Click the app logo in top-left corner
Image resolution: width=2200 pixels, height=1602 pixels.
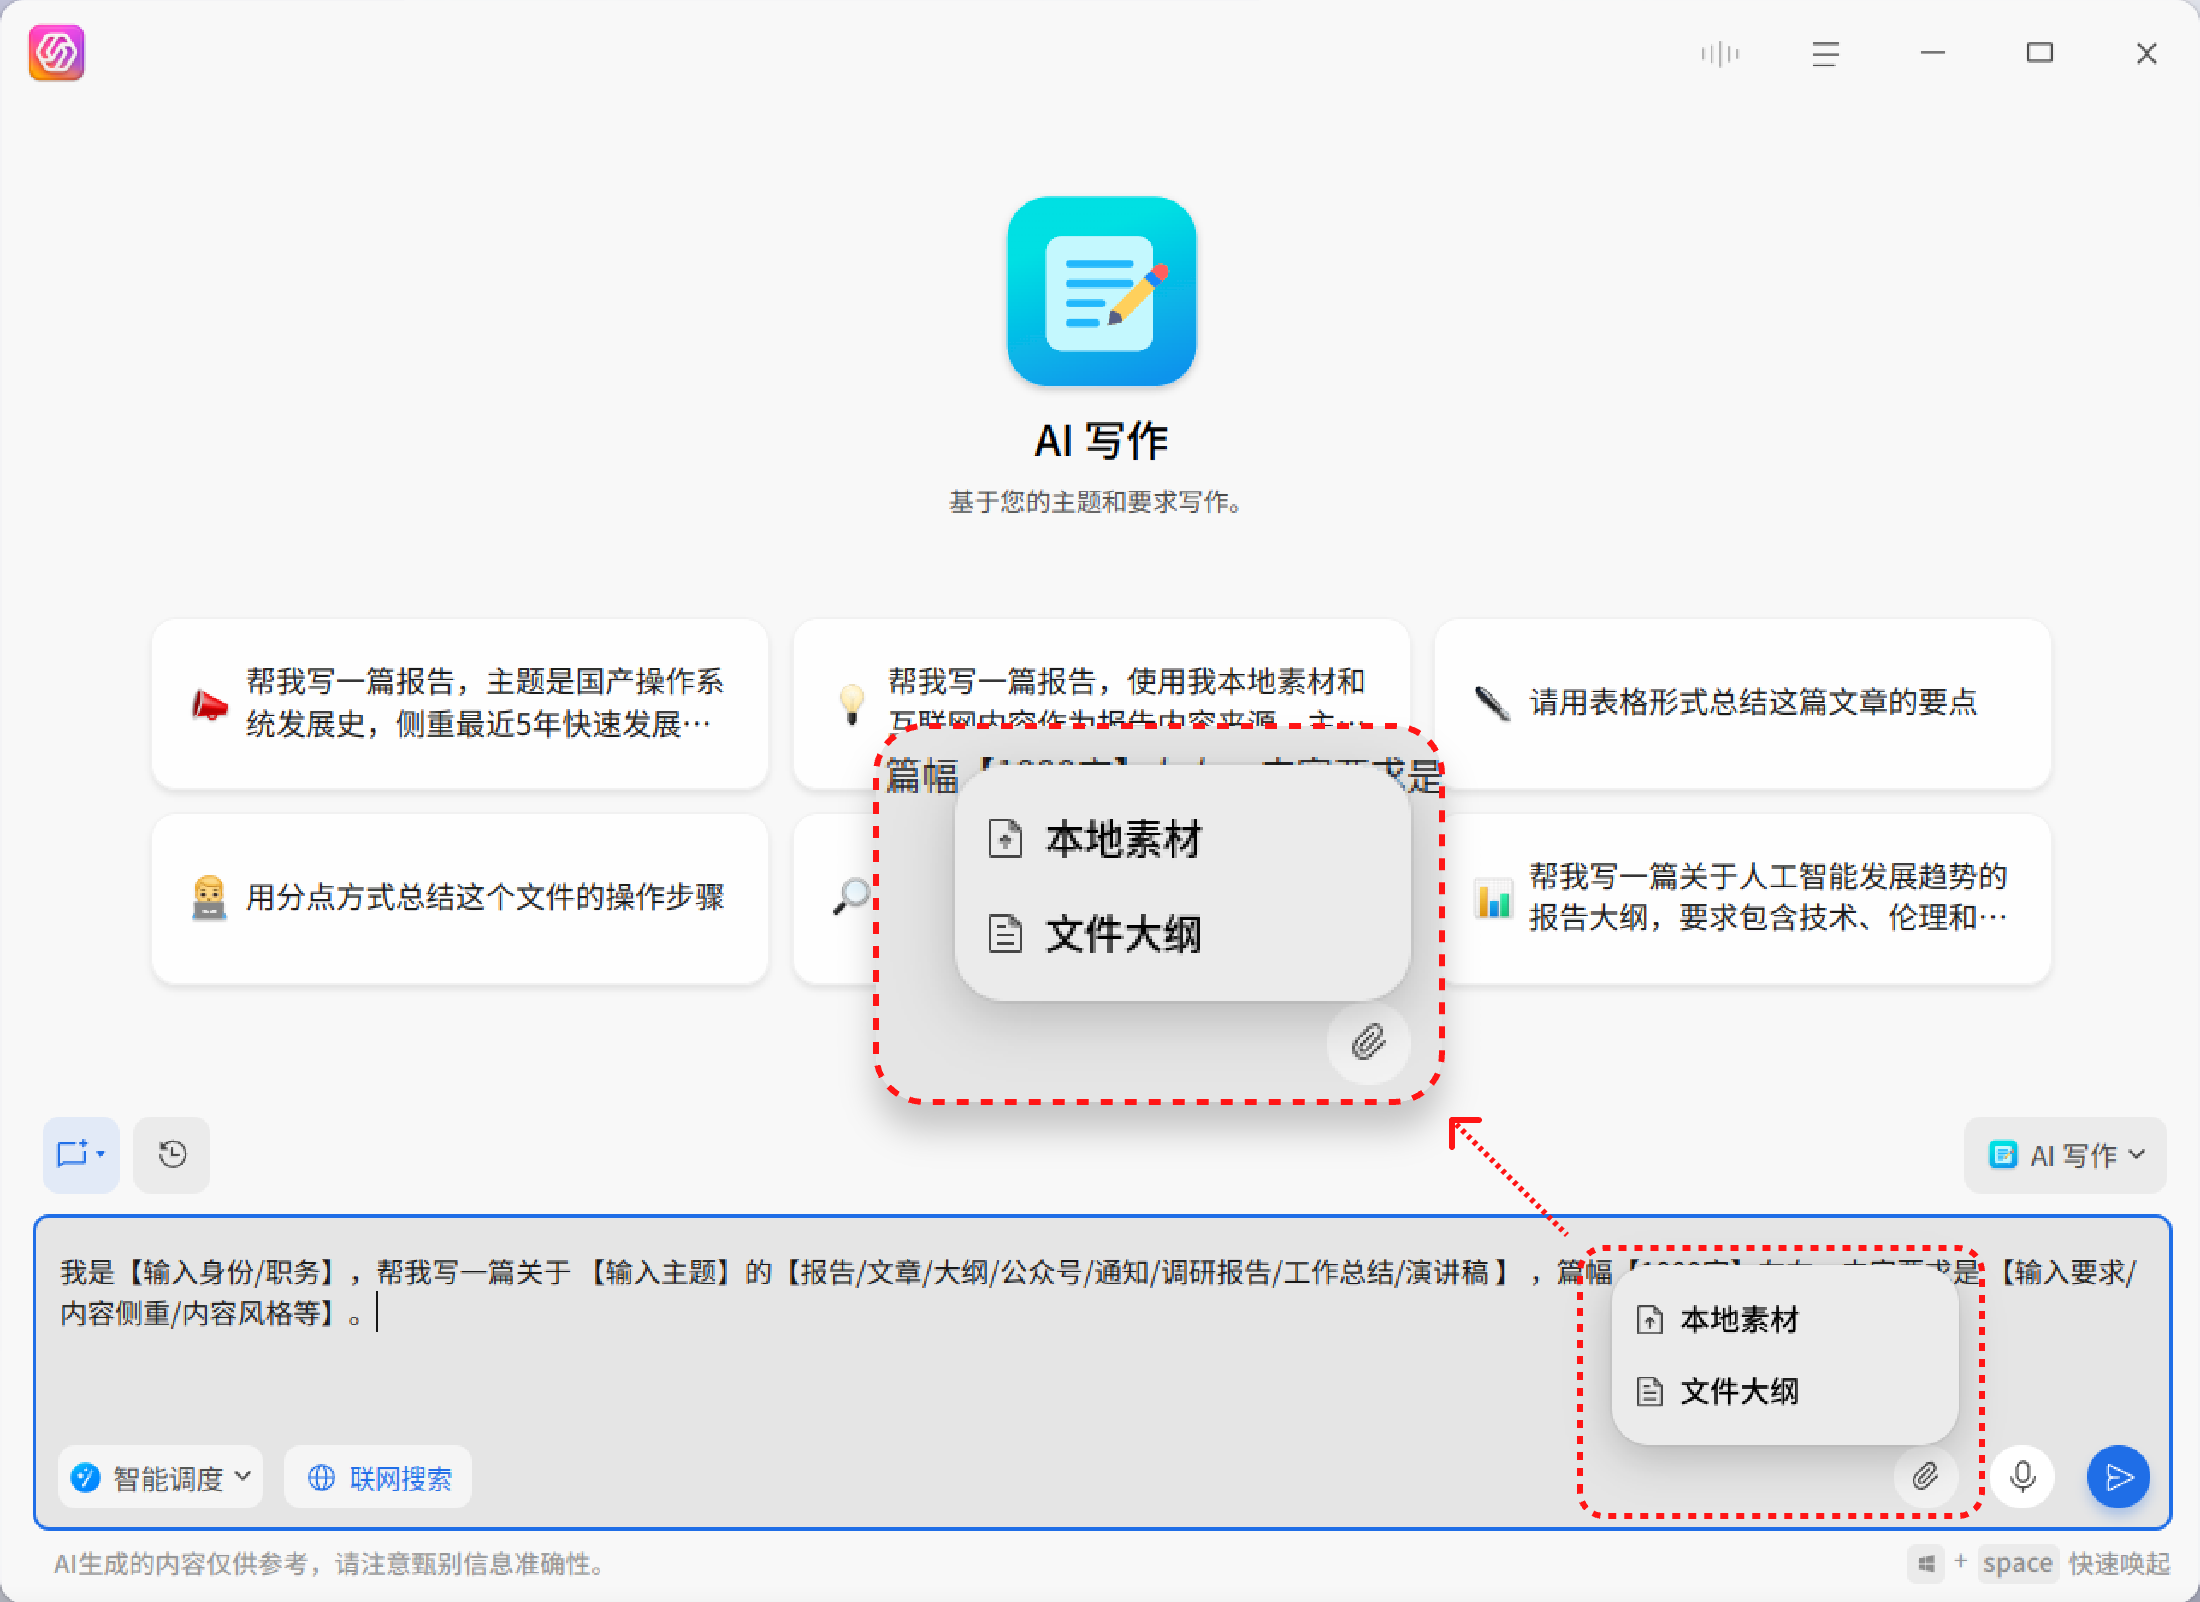pyautogui.click(x=57, y=53)
